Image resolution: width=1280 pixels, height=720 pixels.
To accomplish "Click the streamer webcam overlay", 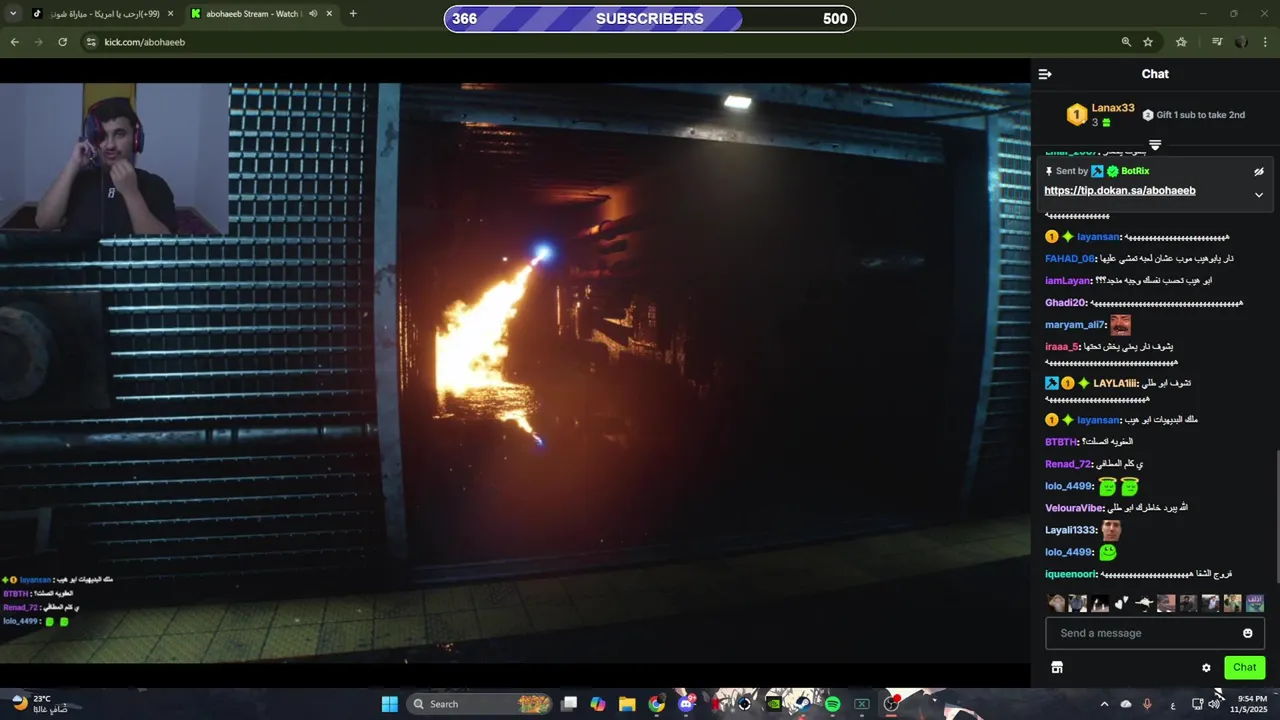I will coord(113,158).
